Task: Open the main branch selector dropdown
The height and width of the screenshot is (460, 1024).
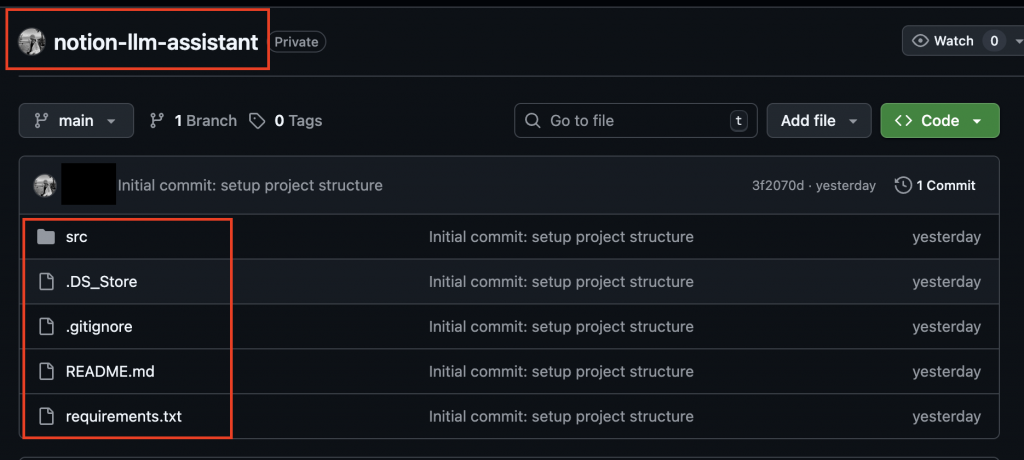Action: 75,121
